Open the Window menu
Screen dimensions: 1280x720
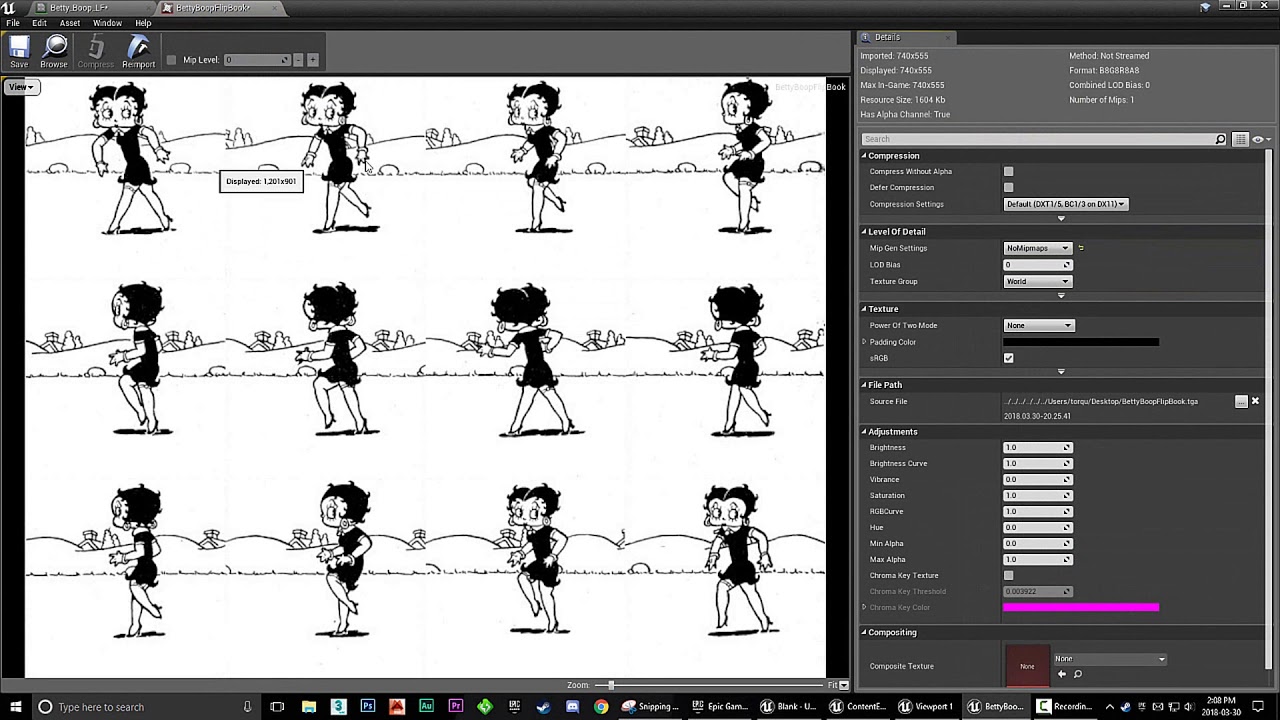coord(107,23)
